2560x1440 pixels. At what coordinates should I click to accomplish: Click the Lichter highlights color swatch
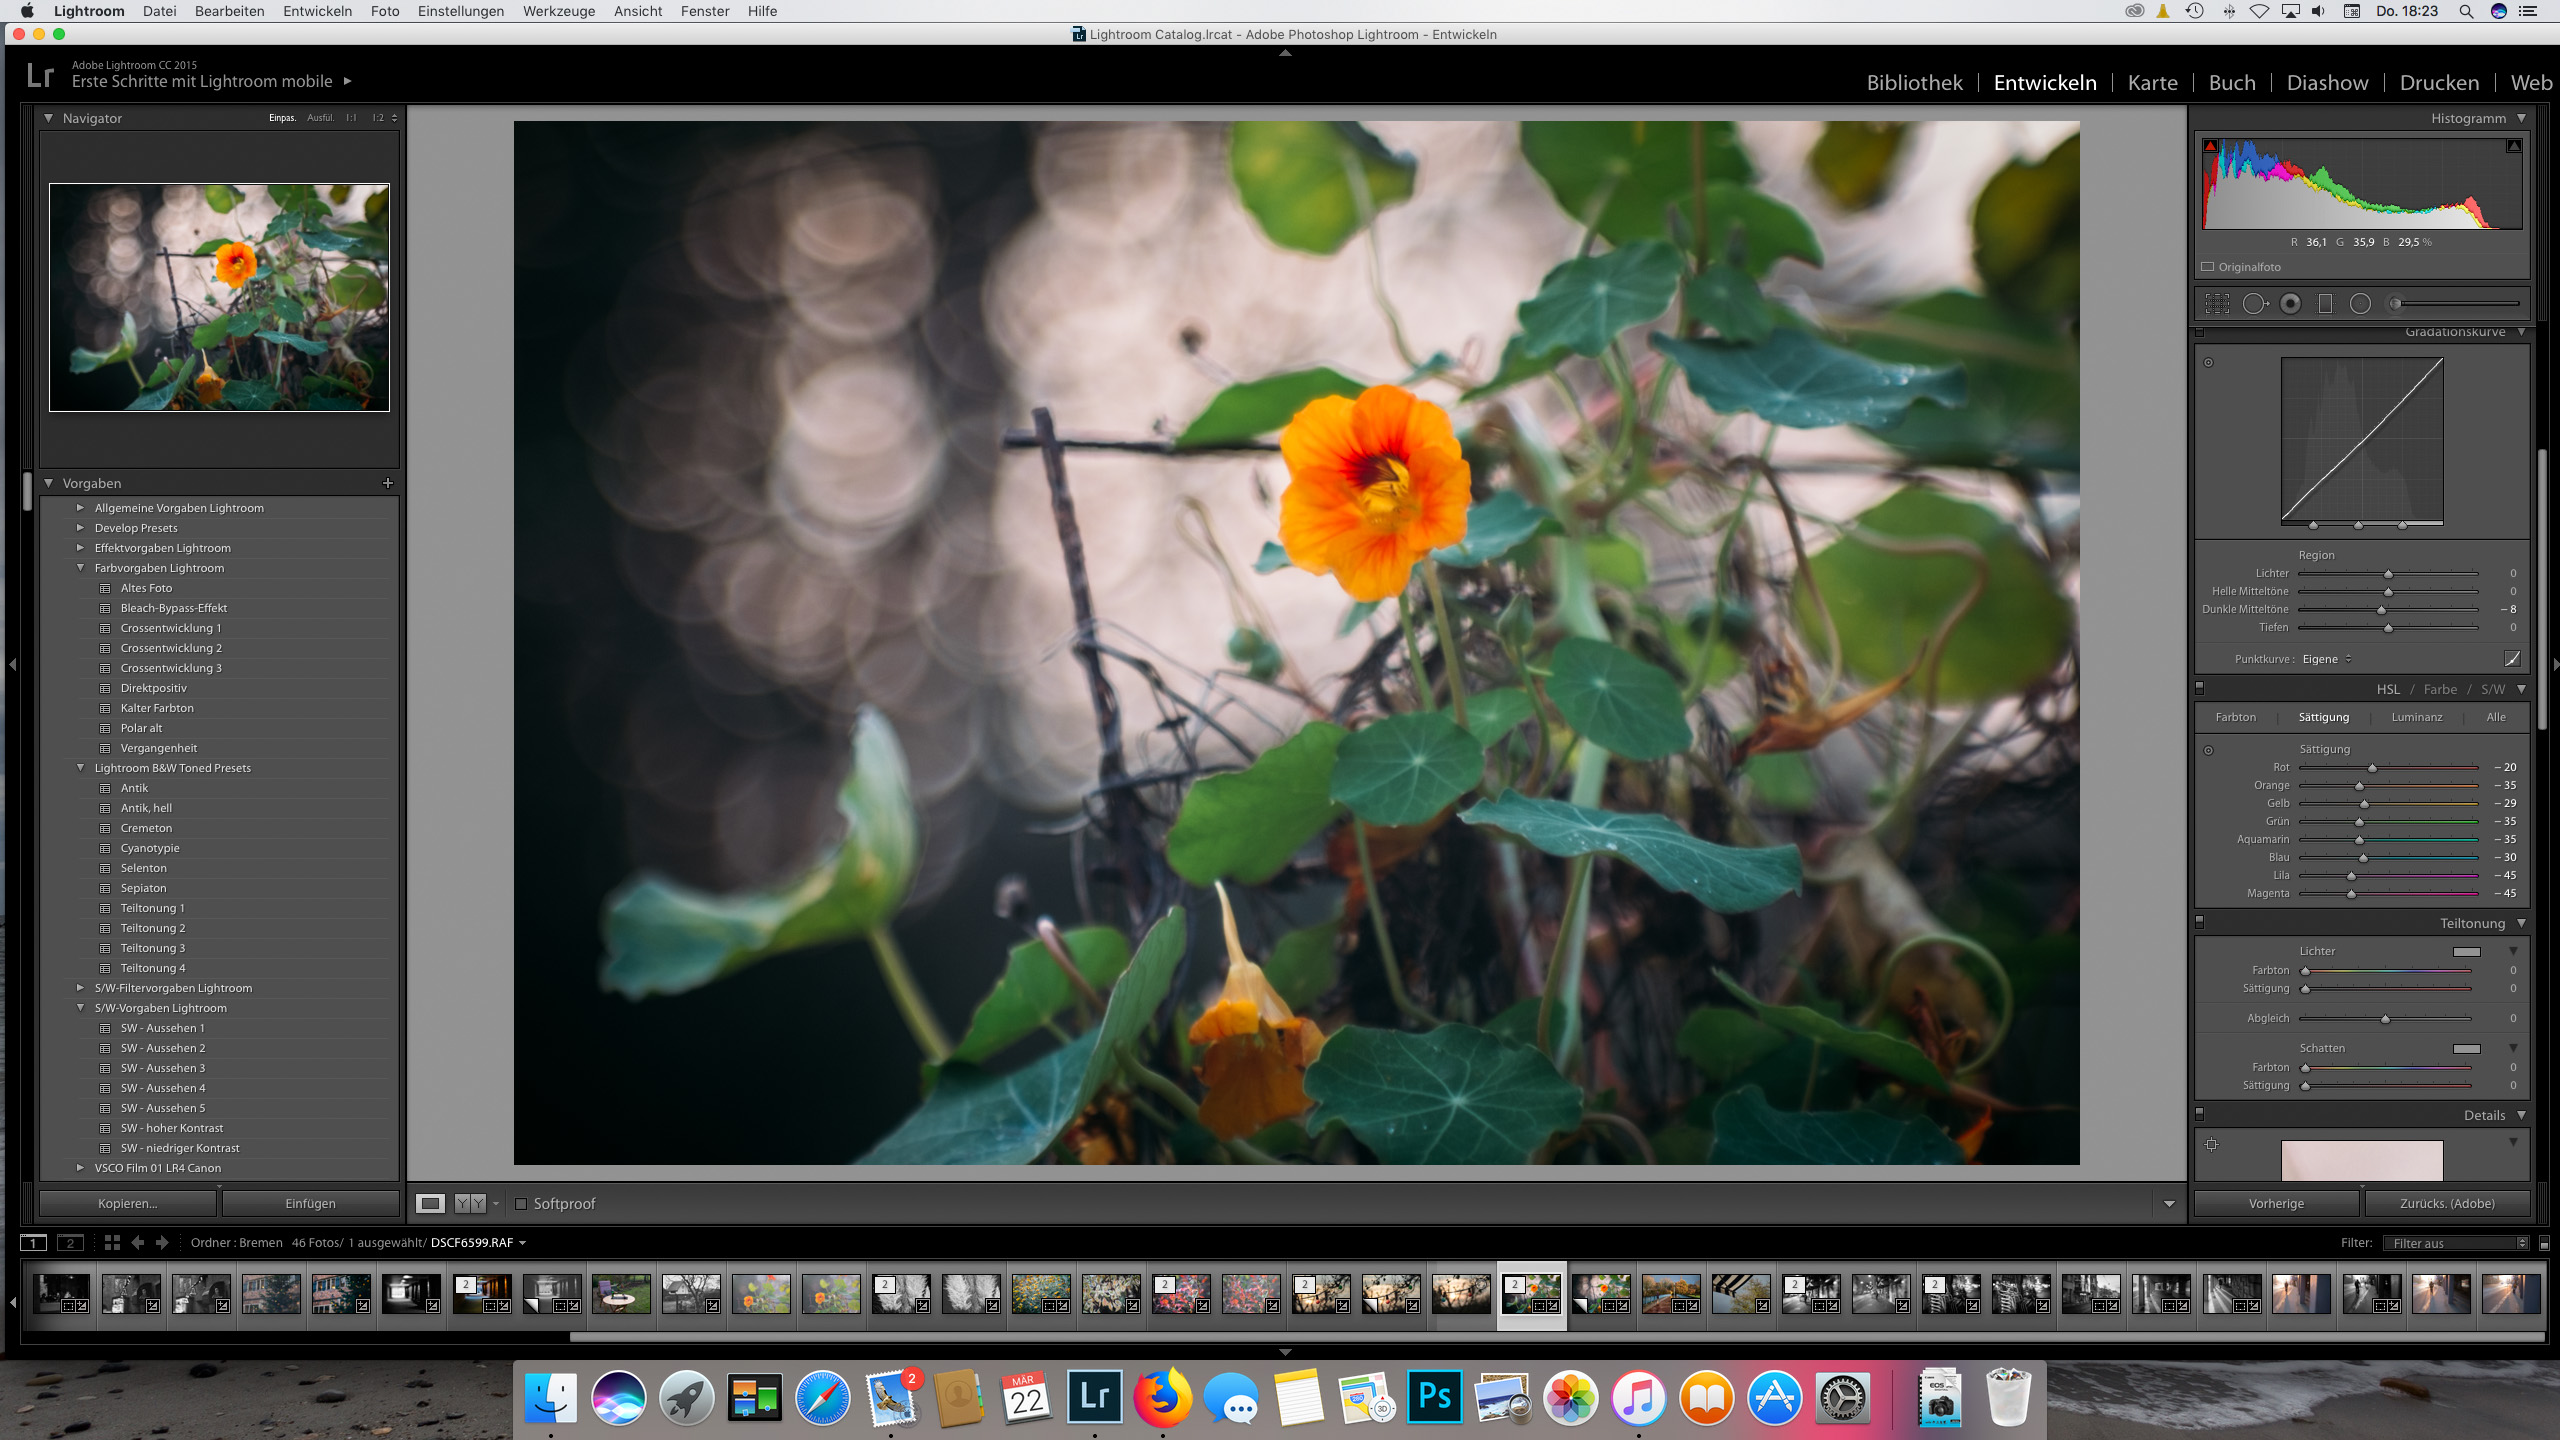2466,952
